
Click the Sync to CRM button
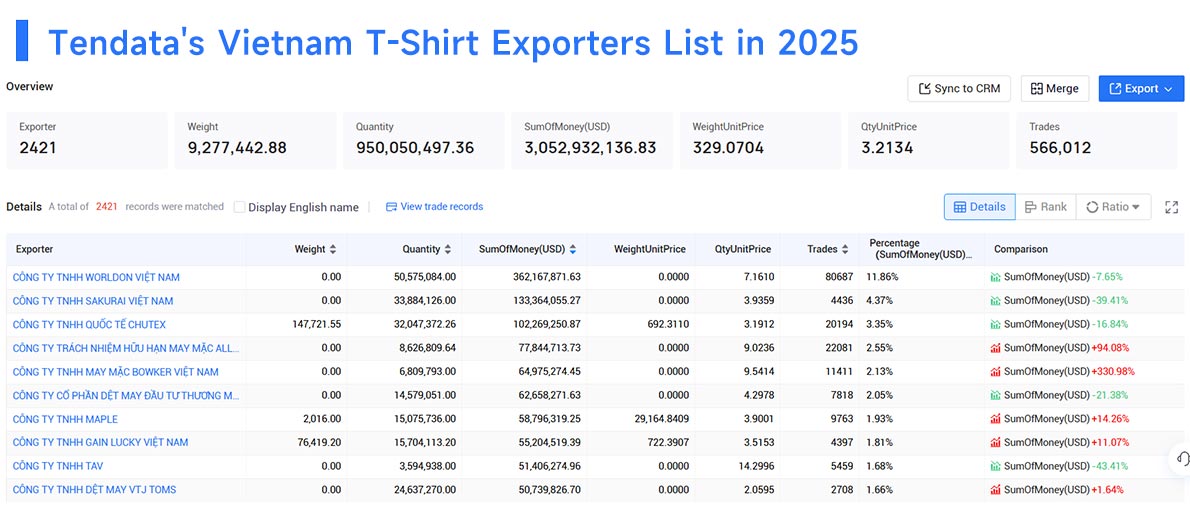959,89
